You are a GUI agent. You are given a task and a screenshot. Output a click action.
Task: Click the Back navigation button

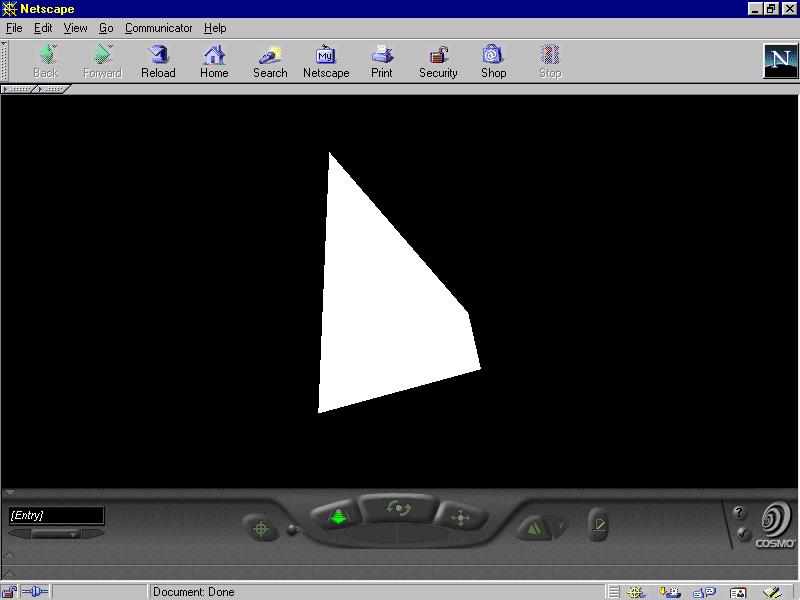pyautogui.click(x=46, y=61)
